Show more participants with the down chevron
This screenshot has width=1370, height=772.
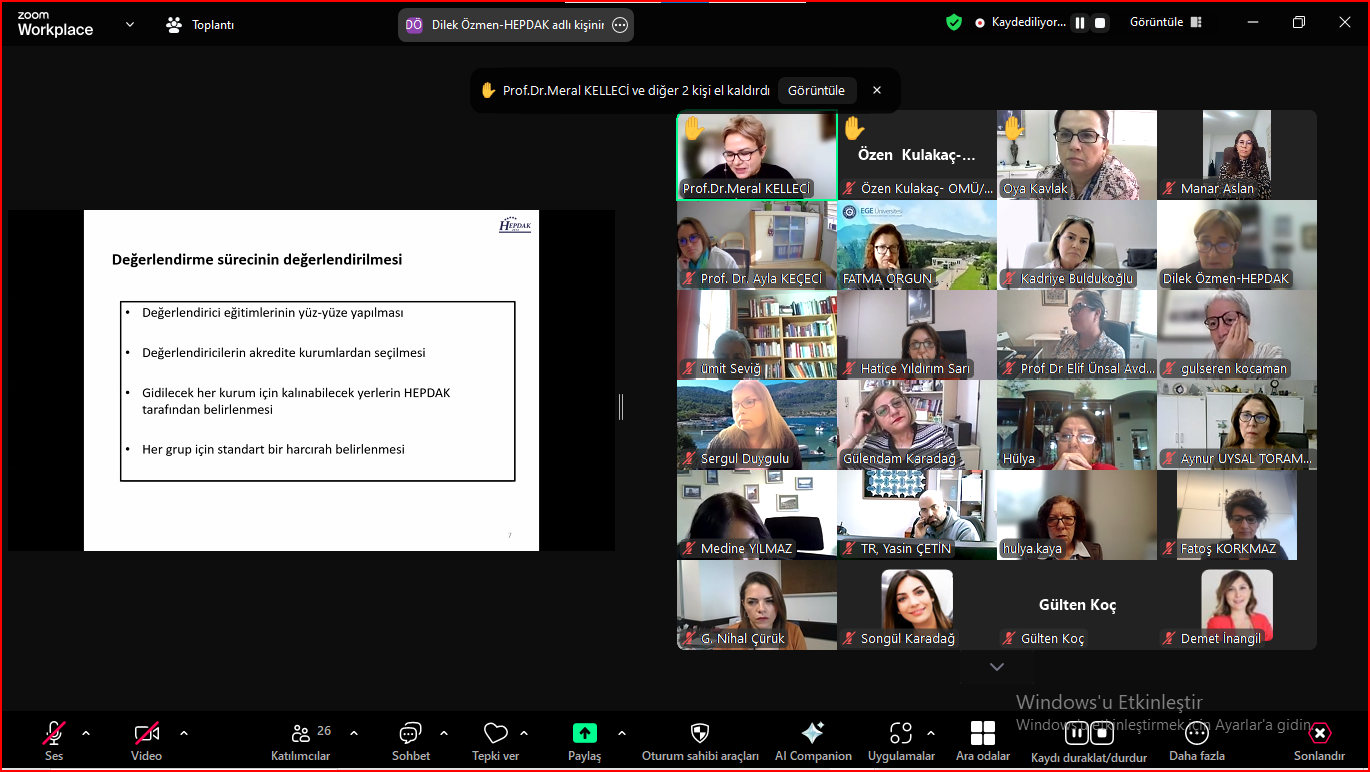[997, 667]
